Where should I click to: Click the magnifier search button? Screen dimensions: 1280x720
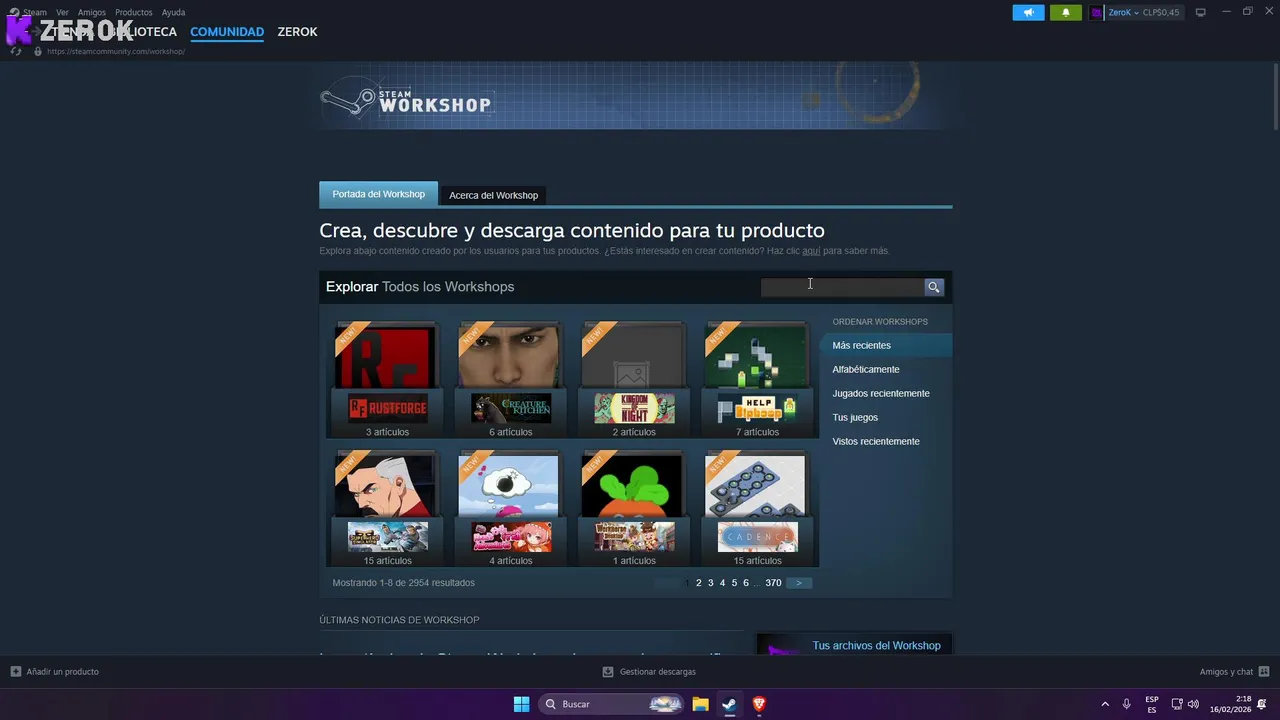[934, 287]
